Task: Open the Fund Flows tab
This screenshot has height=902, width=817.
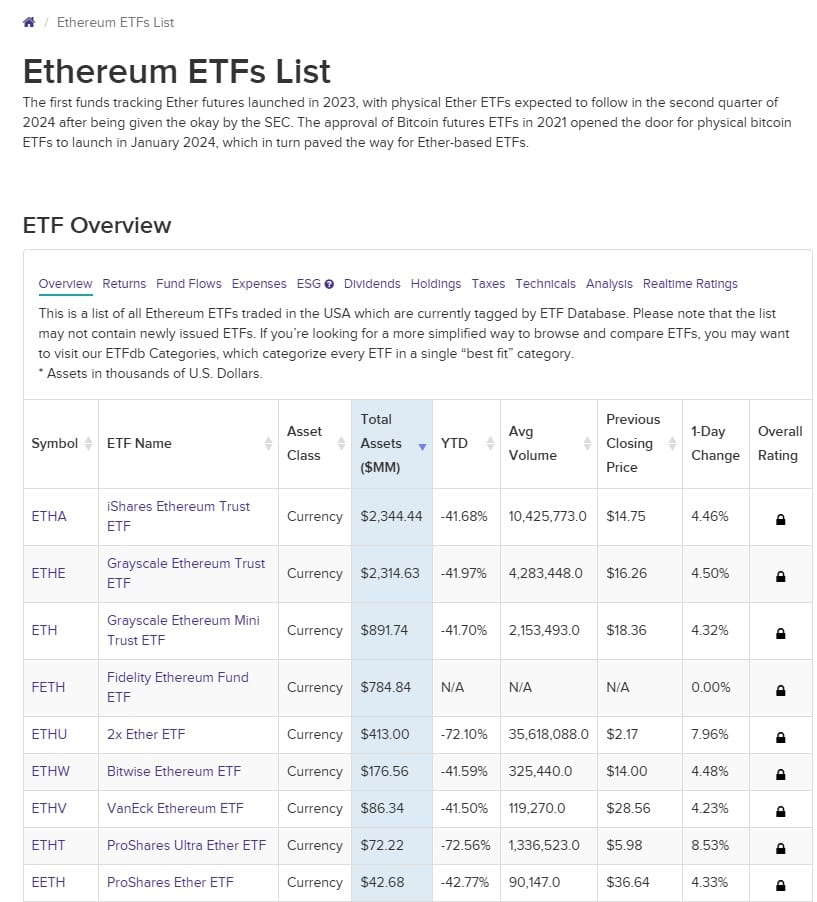Action: click(189, 284)
